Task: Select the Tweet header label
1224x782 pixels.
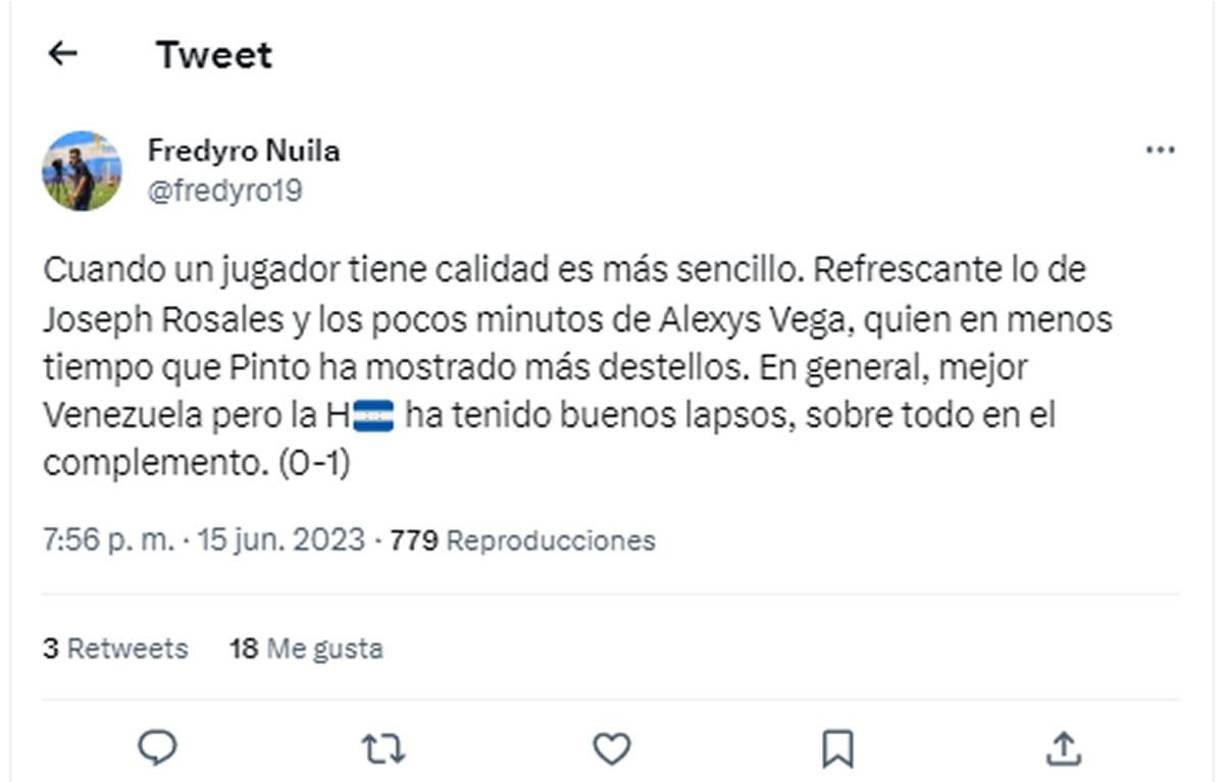Action: [x=213, y=54]
